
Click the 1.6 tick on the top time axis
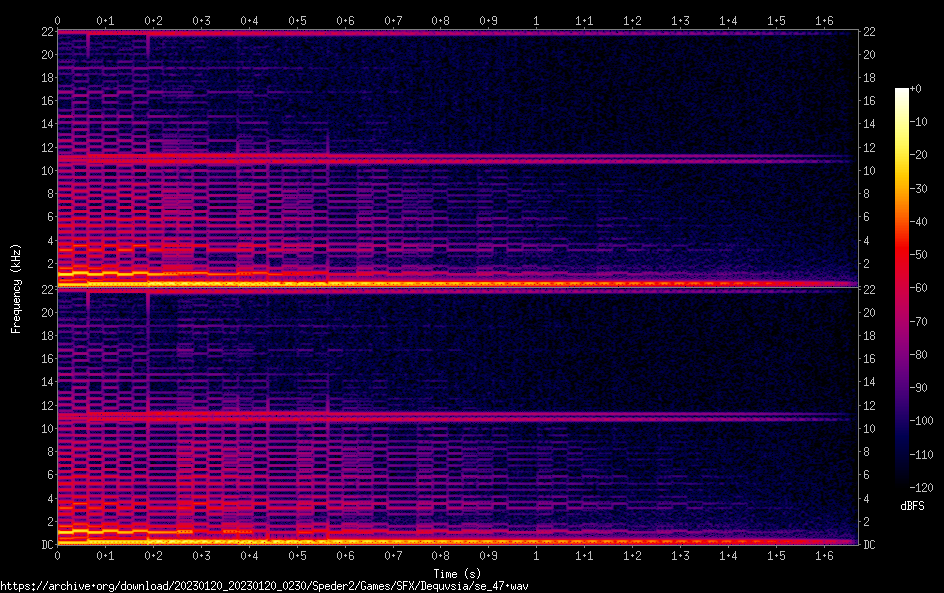pyautogui.click(x=824, y=20)
